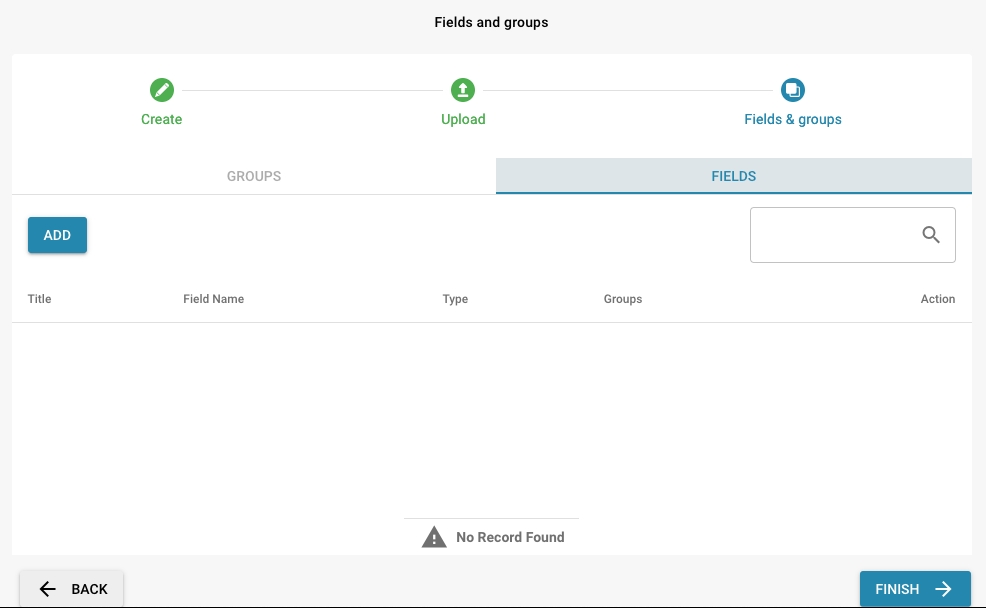
Task: Click the Groups column header
Action: click(x=622, y=299)
